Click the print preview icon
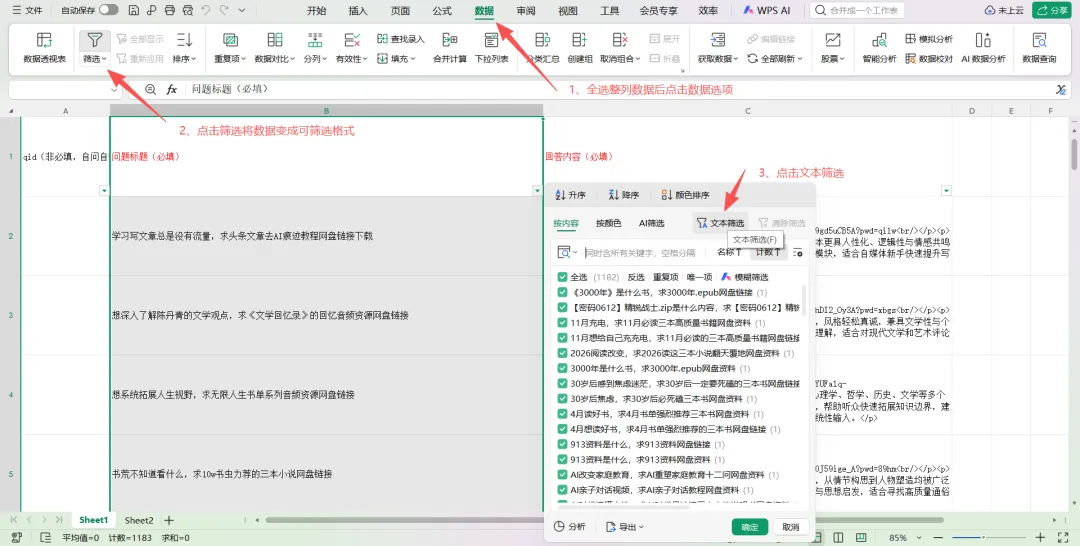The width and height of the screenshot is (1080, 546). pos(187,10)
